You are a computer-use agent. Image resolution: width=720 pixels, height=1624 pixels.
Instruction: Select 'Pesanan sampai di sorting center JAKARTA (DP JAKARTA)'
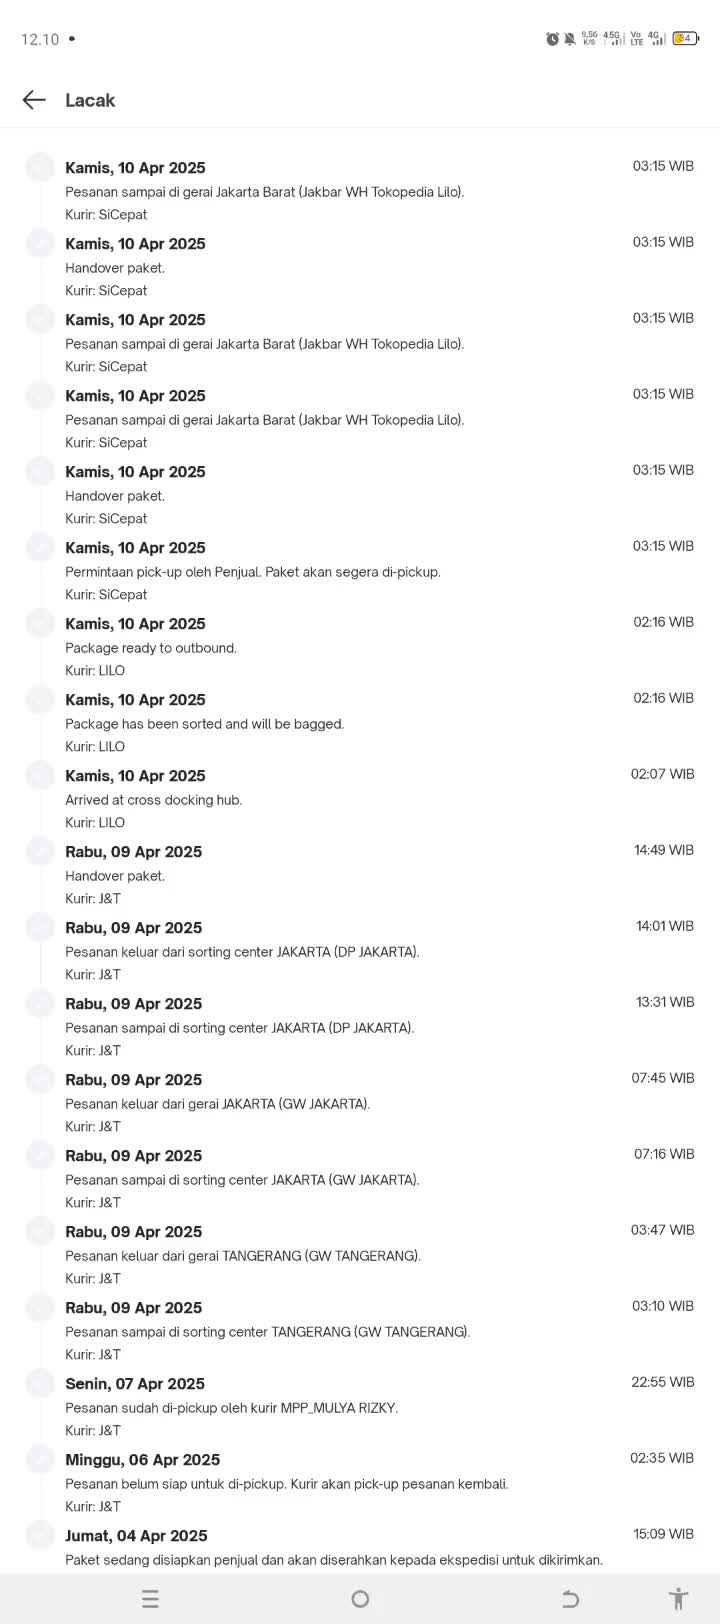coord(379,1027)
